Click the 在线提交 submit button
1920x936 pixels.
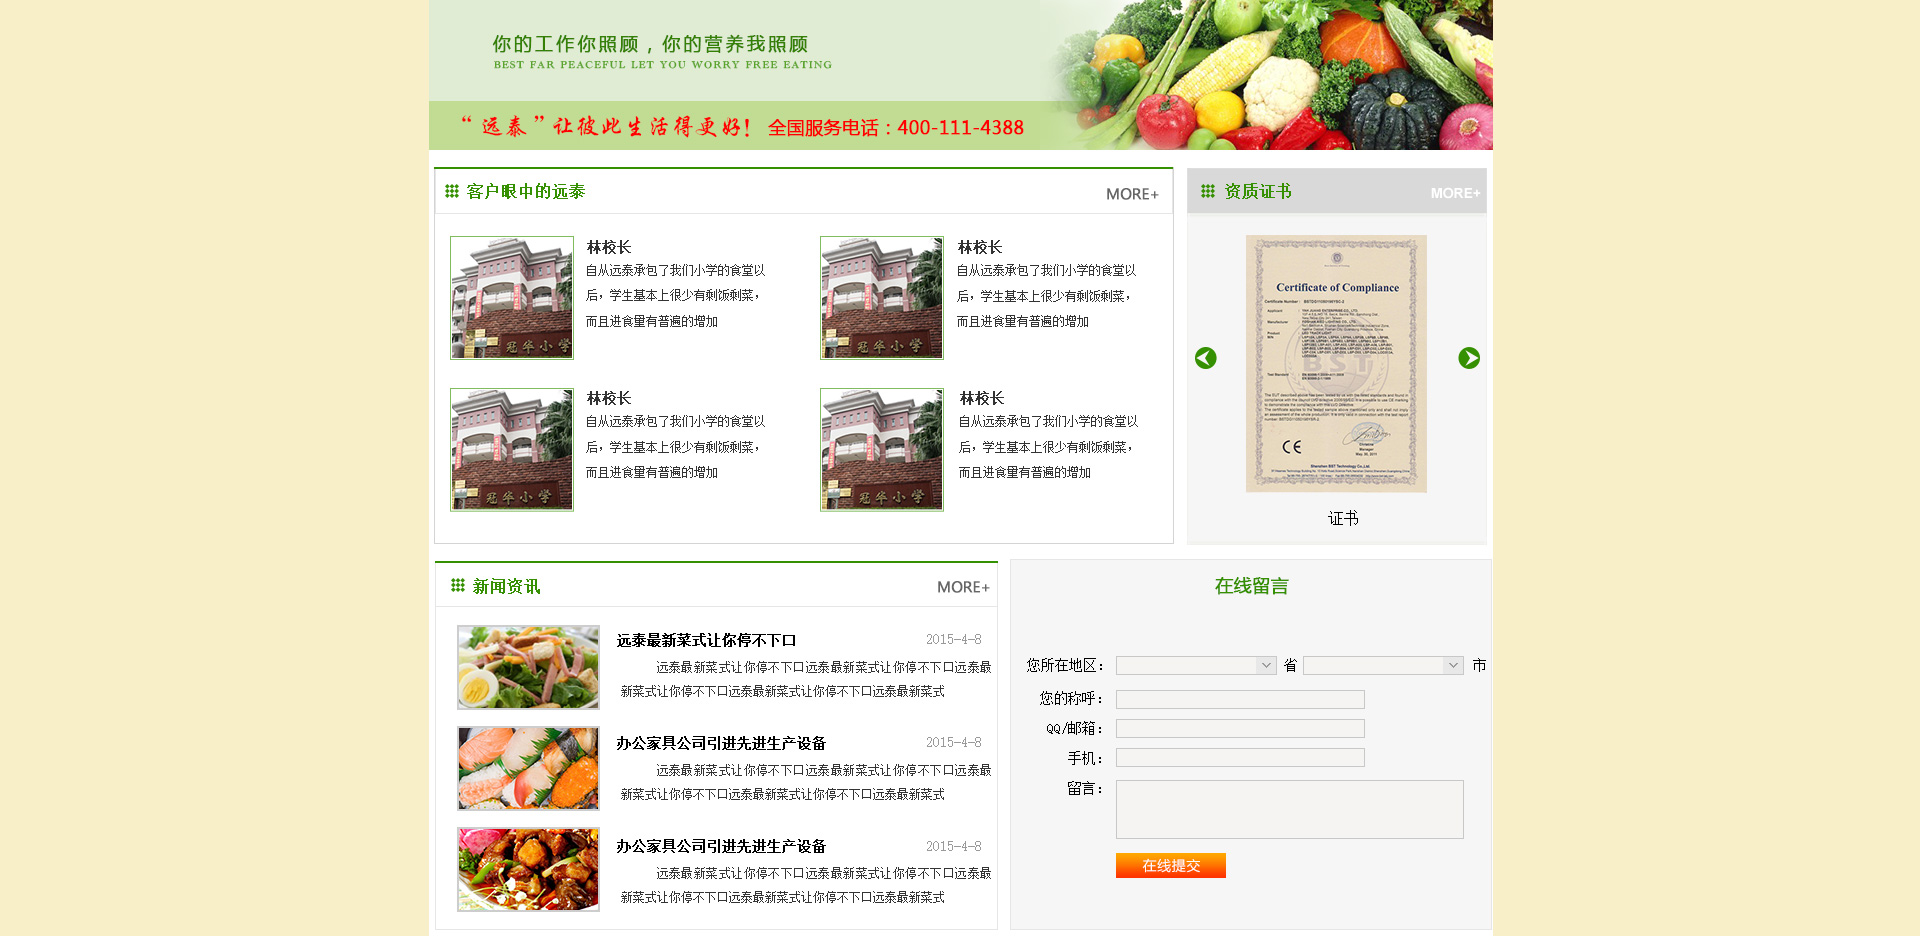[1170, 866]
